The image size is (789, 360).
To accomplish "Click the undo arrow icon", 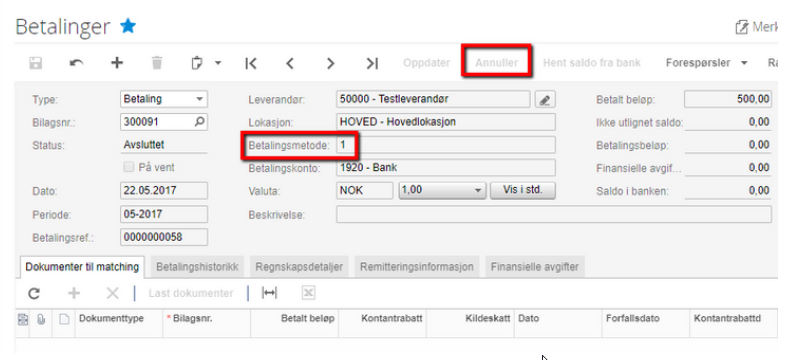I will [x=76, y=63].
